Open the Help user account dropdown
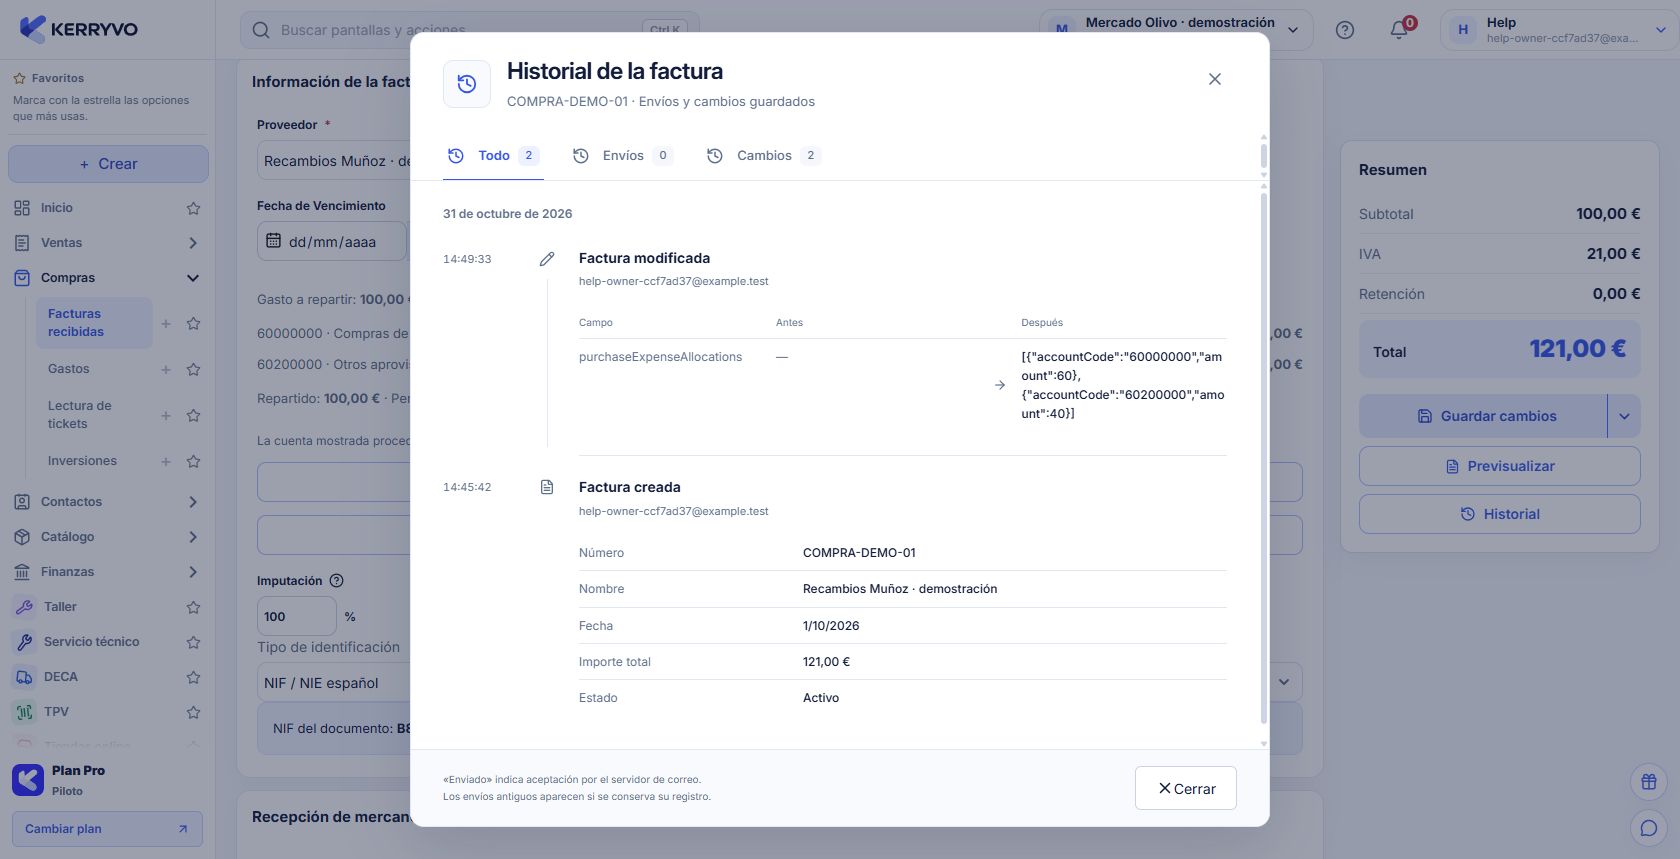The width and height of the screenshot is (1680, 859). (1558, 30)
